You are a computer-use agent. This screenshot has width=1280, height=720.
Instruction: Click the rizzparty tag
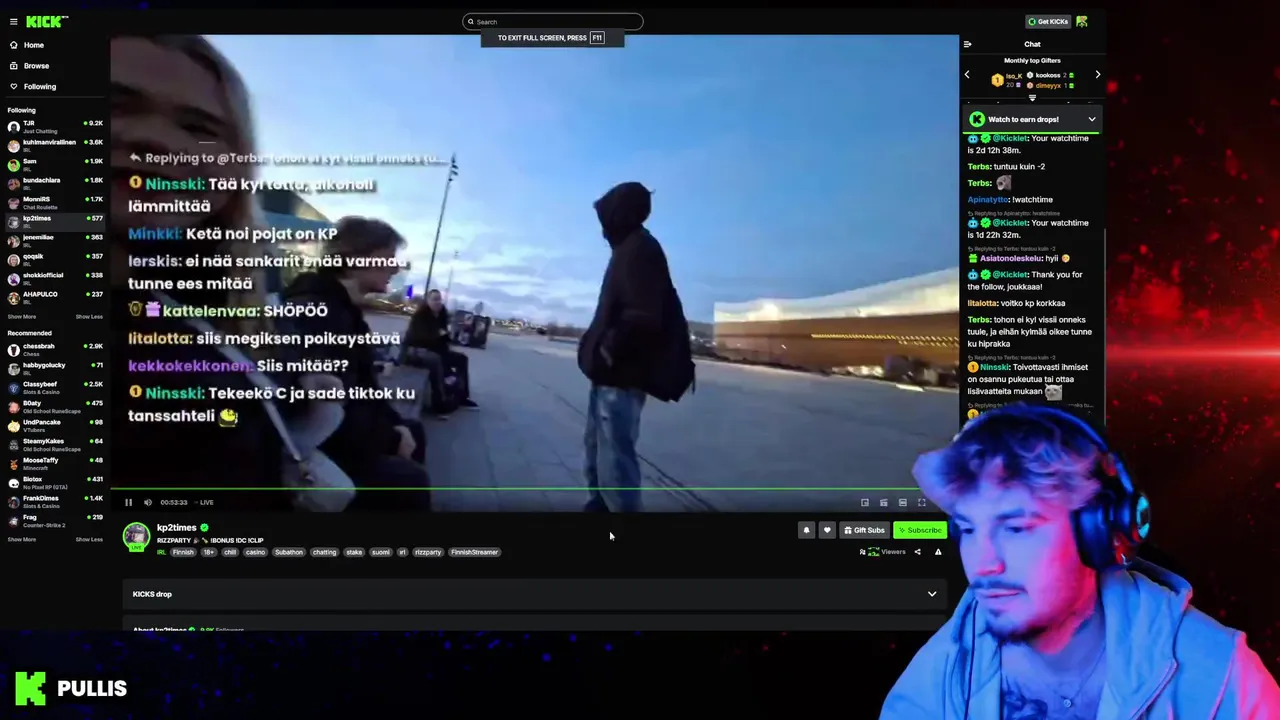[x=428, y=552]
